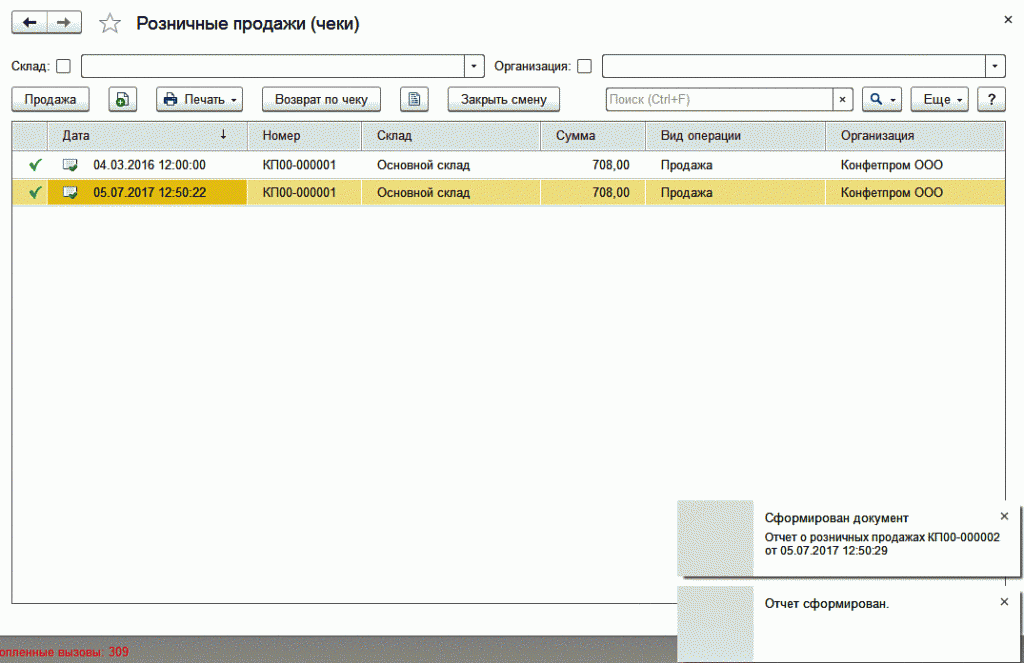
Task: Open the Печать dropdown menu
Action: click(x=200, y=99)
